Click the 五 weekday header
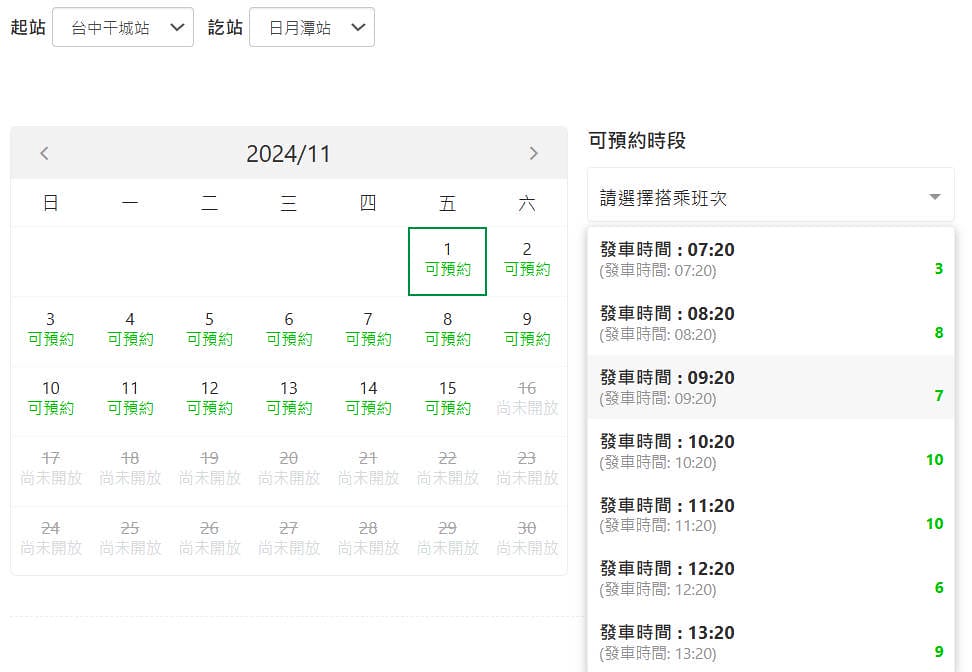This screenshot has height=672, width=972. (448, 203)
